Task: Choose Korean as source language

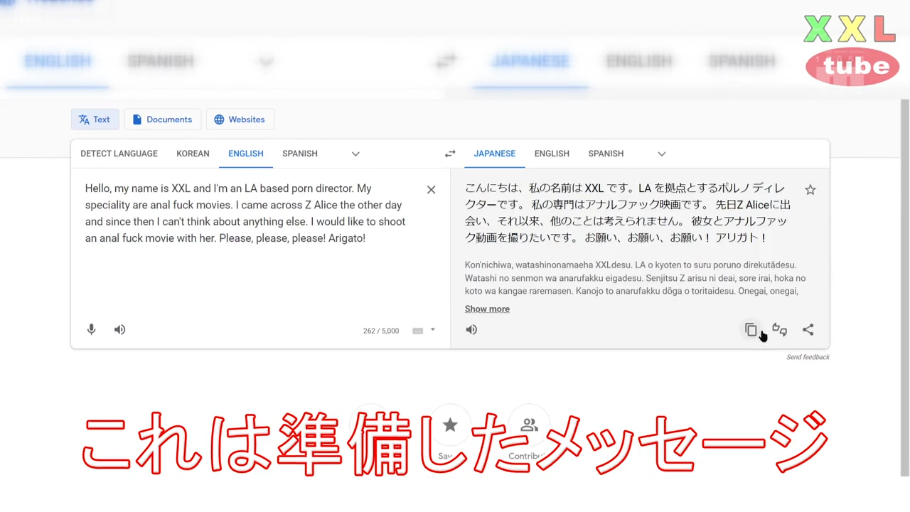Action: click(193, 154)
